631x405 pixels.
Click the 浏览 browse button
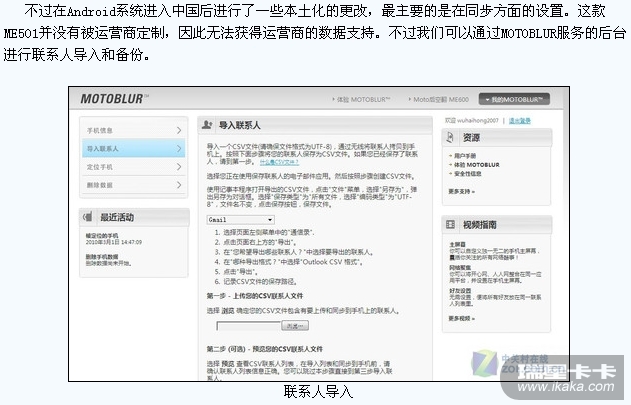pyautogui.click(x=295, y=326)
